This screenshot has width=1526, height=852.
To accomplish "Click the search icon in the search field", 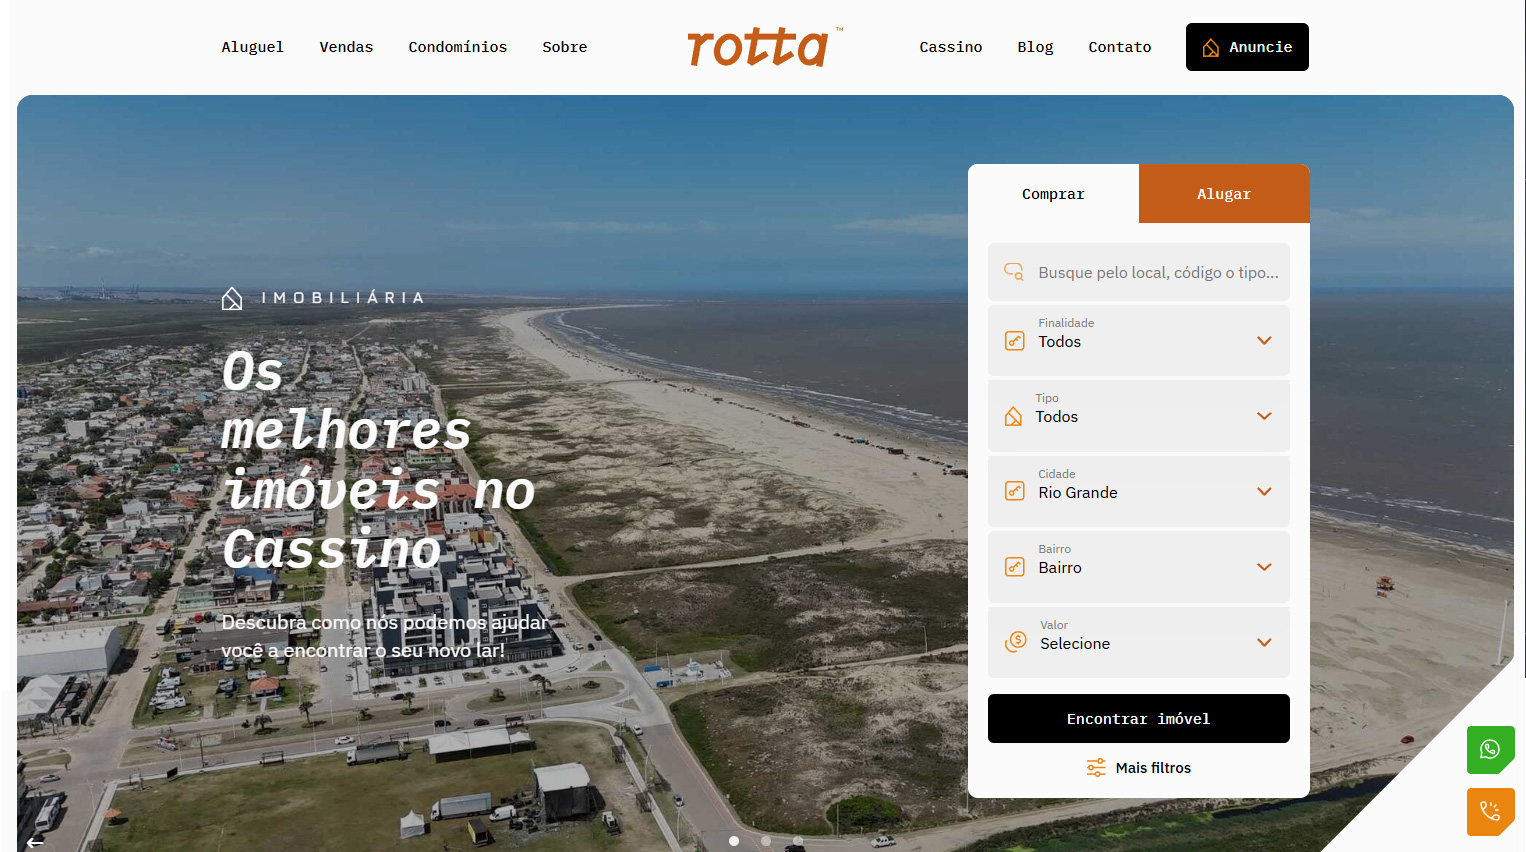I will [1014, 272].
